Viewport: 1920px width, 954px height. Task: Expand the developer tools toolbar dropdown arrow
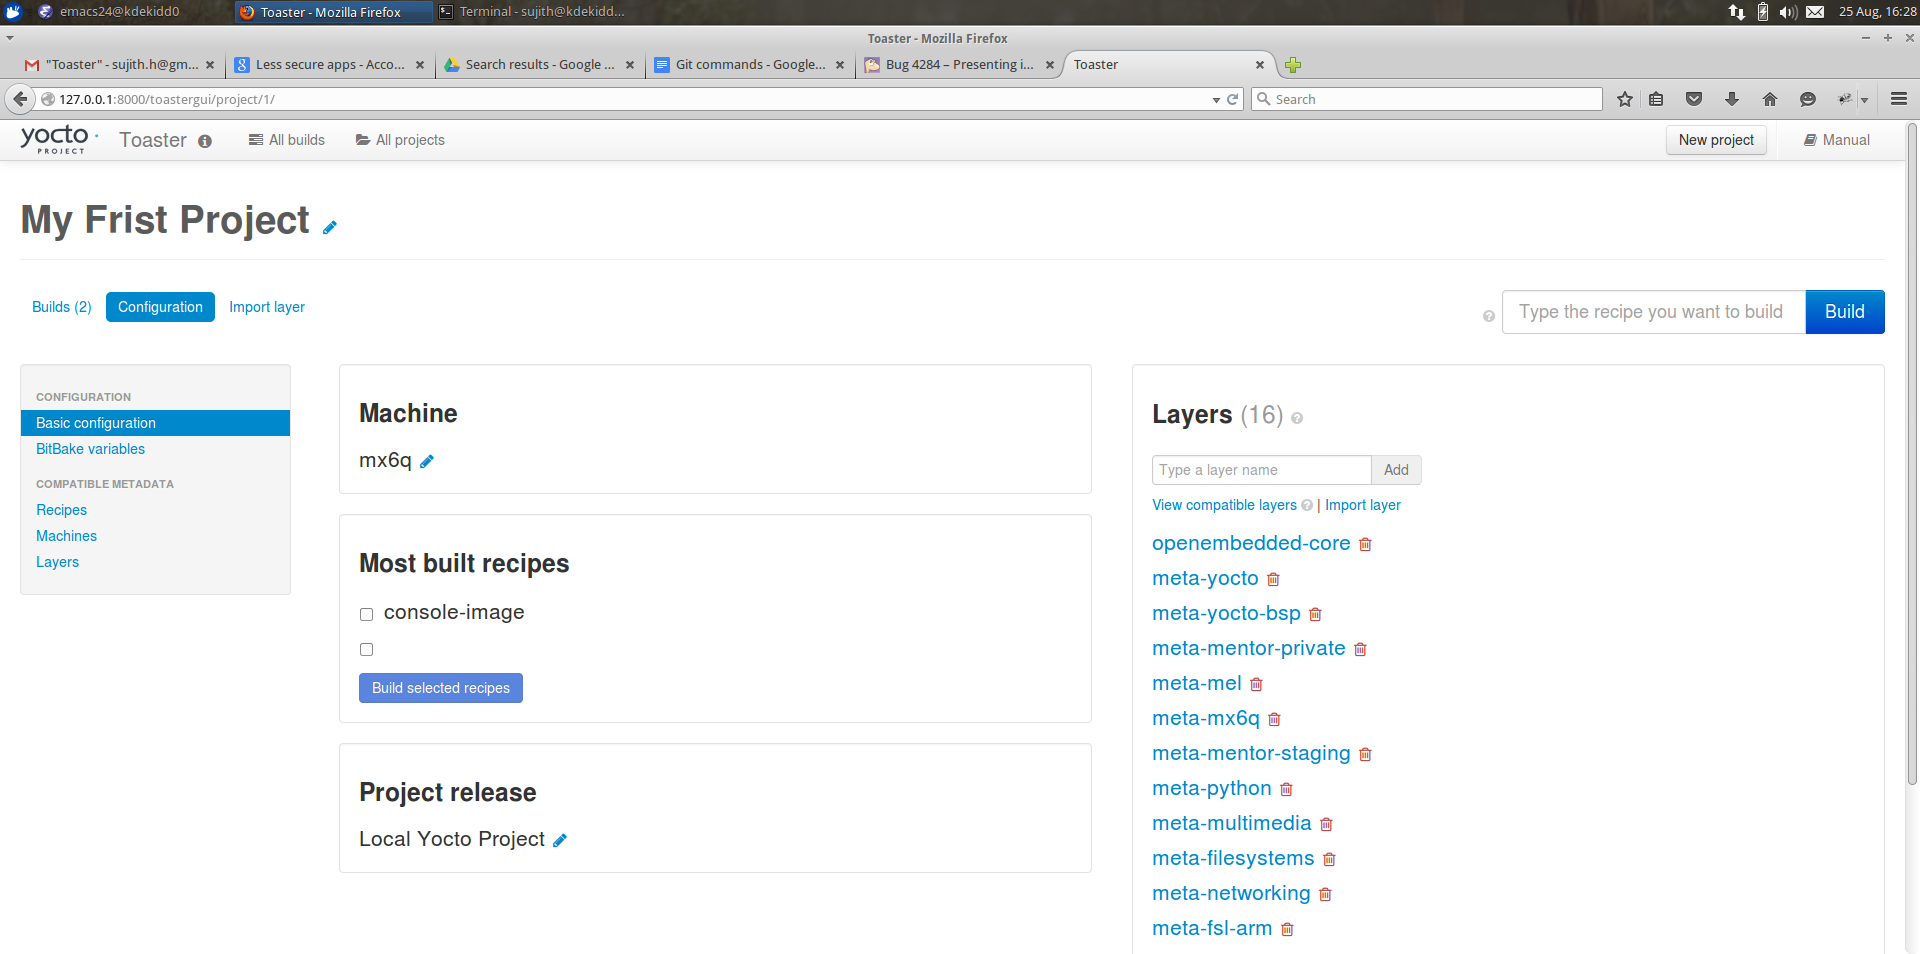click(1864, 100)
